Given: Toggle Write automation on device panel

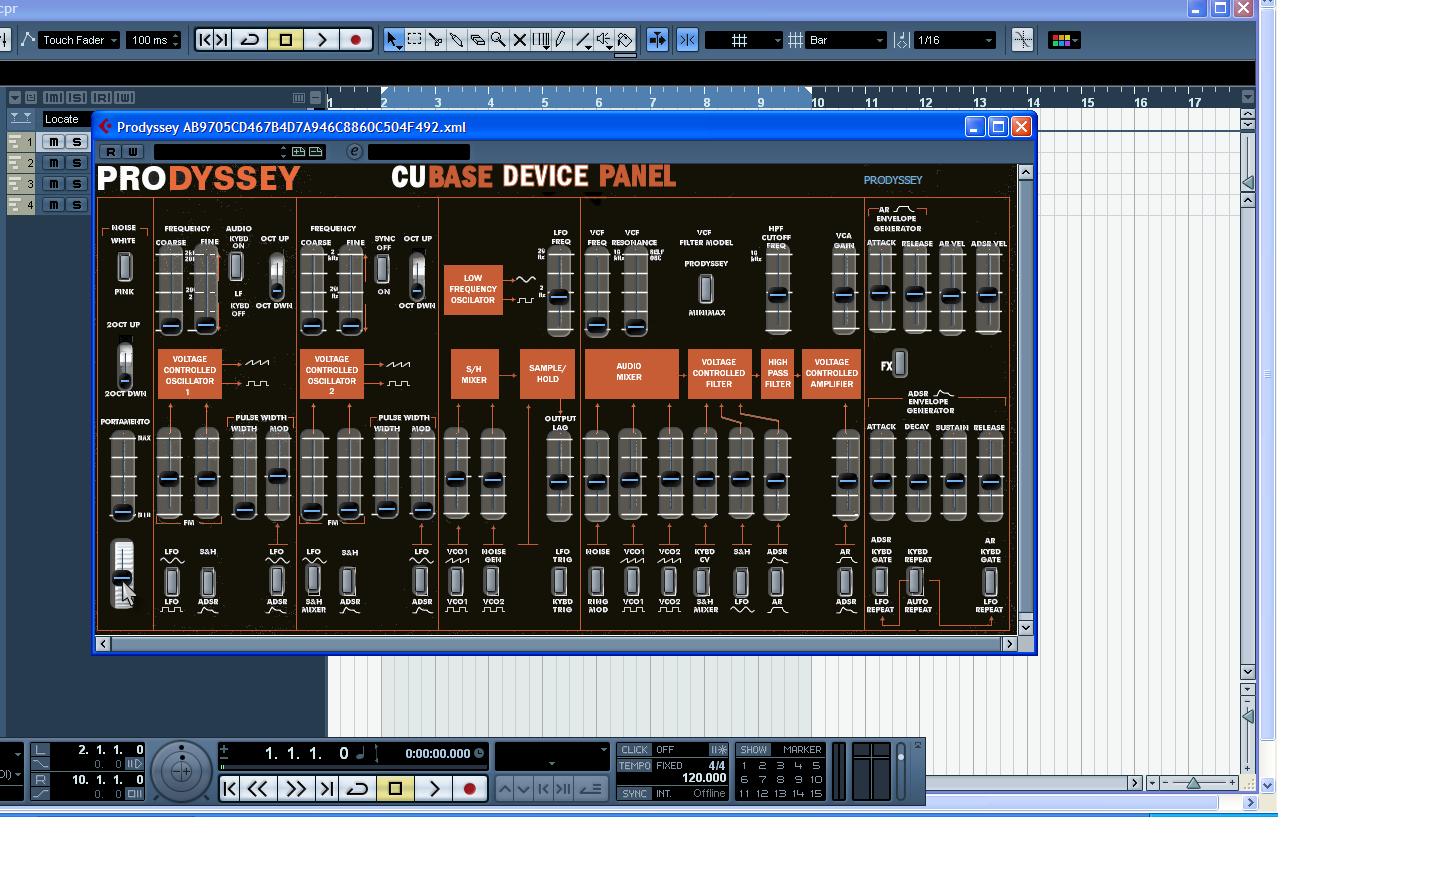Looking at the screenshot, I should 133,152.
